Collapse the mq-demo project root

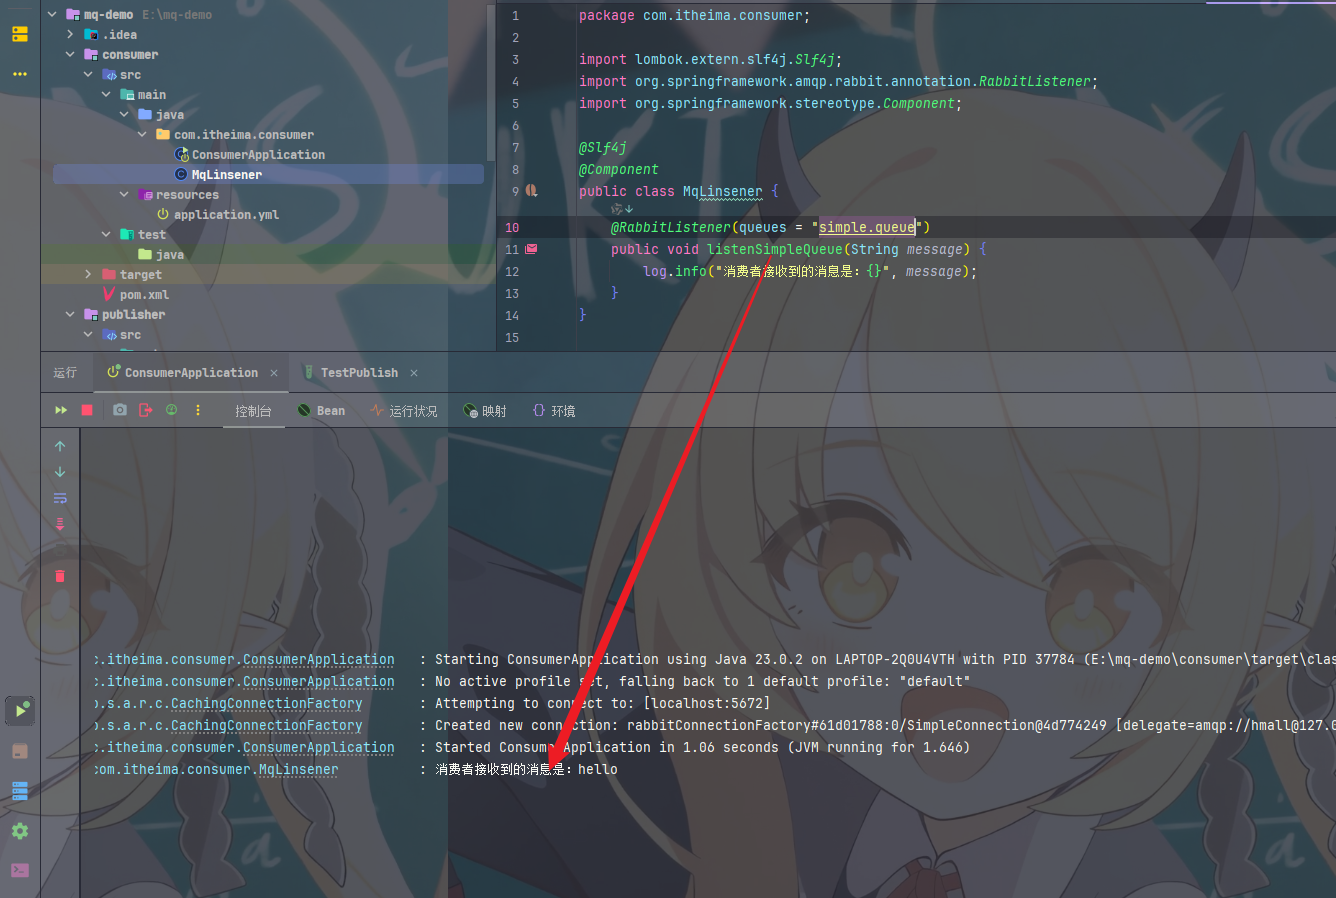click(52, 15)
